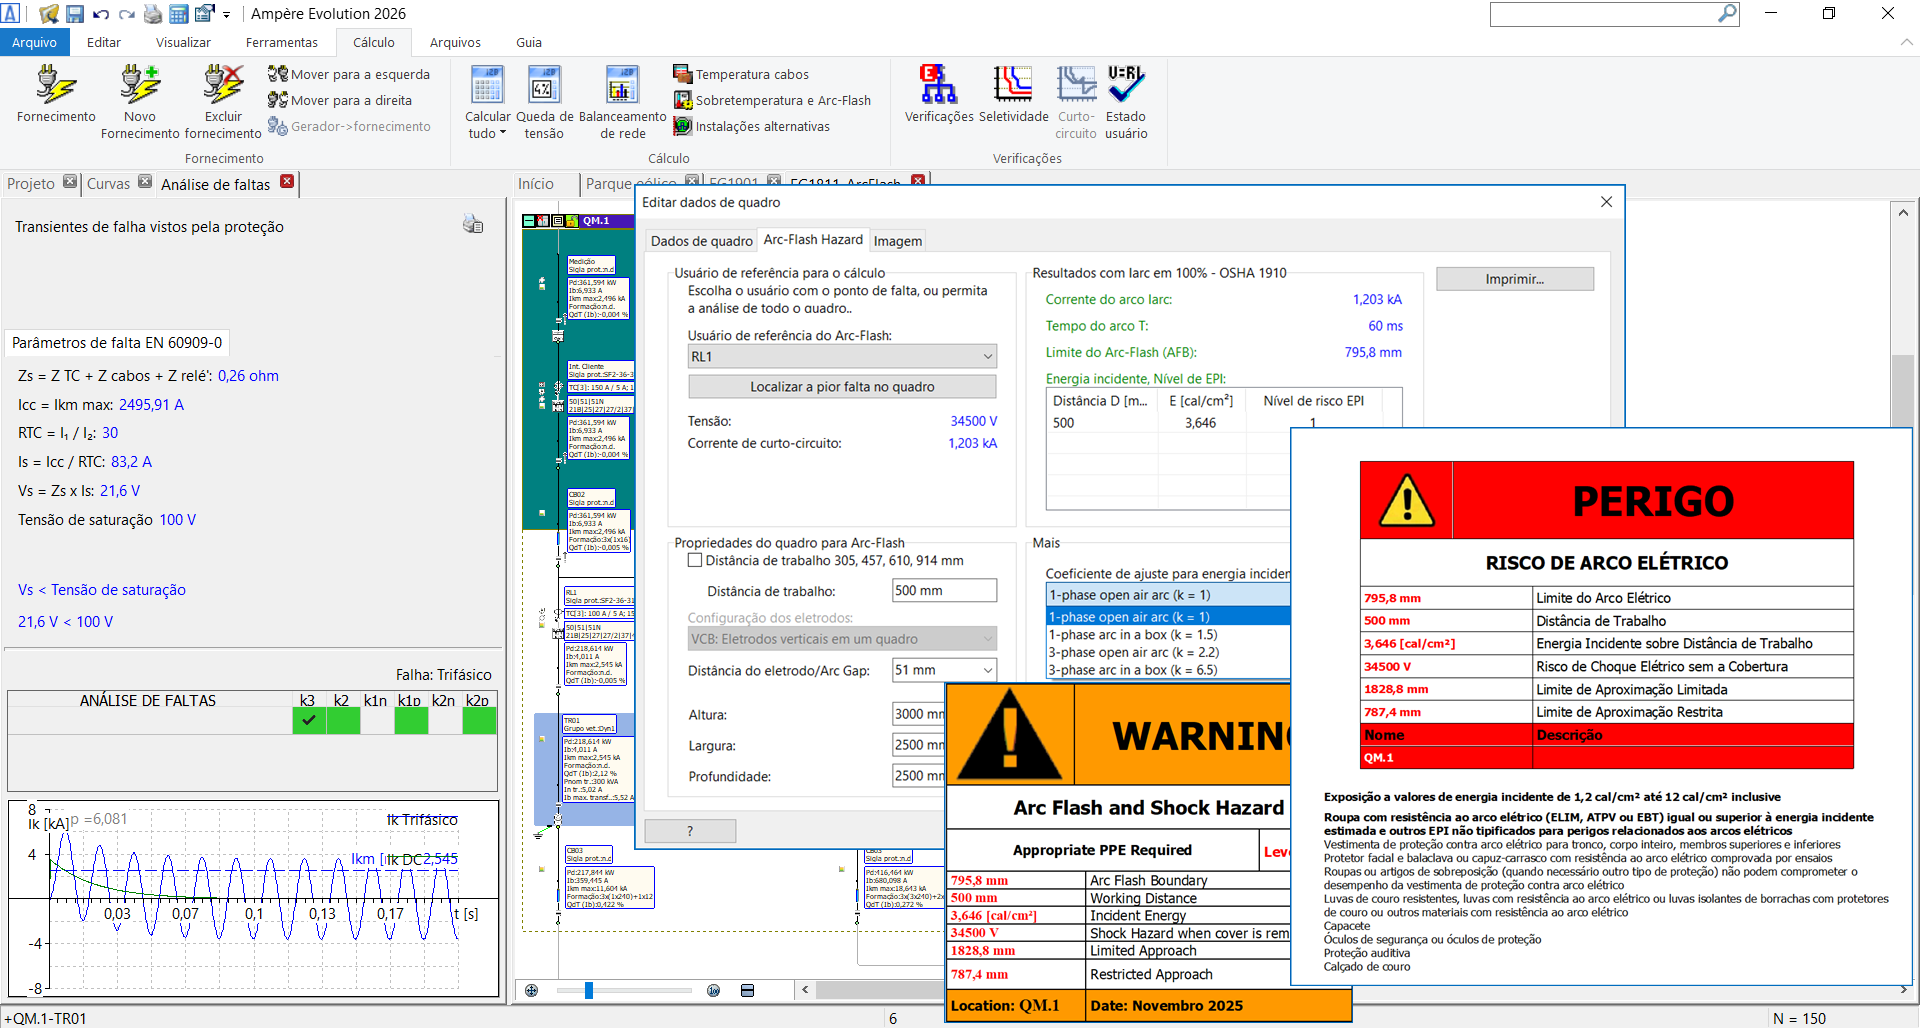Viewport: 1920px width, 1028px height.
Task: Open the Usuário de referência RL1 dropdown
Action: pyautogui.click(x=842, y=357)
